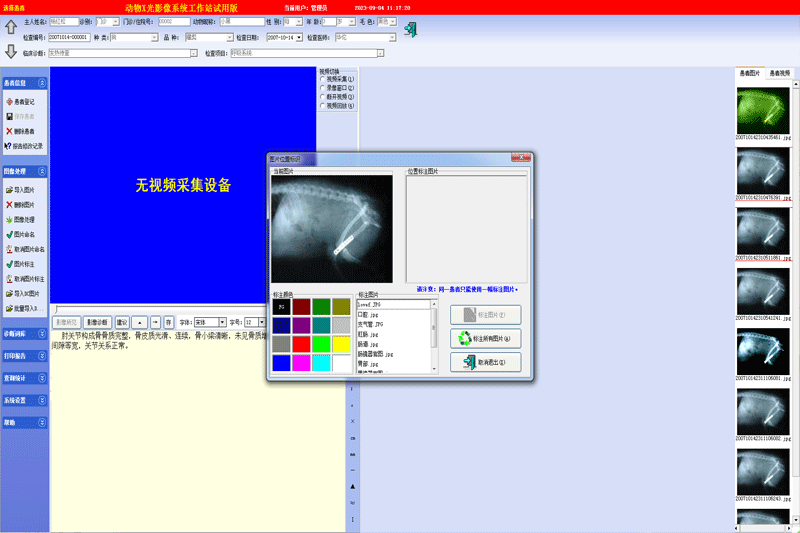Click scroll-down arrow of annotation image list

[434, 369]
